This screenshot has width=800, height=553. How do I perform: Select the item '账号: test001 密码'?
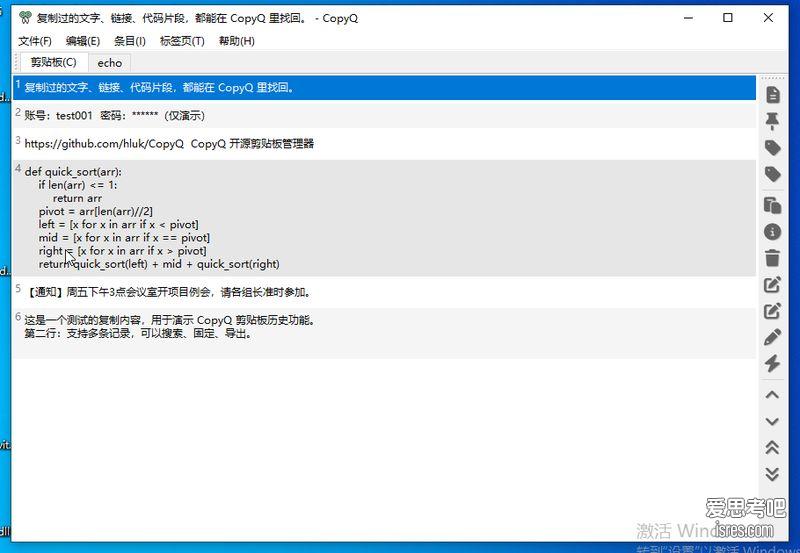coord(384,116)
